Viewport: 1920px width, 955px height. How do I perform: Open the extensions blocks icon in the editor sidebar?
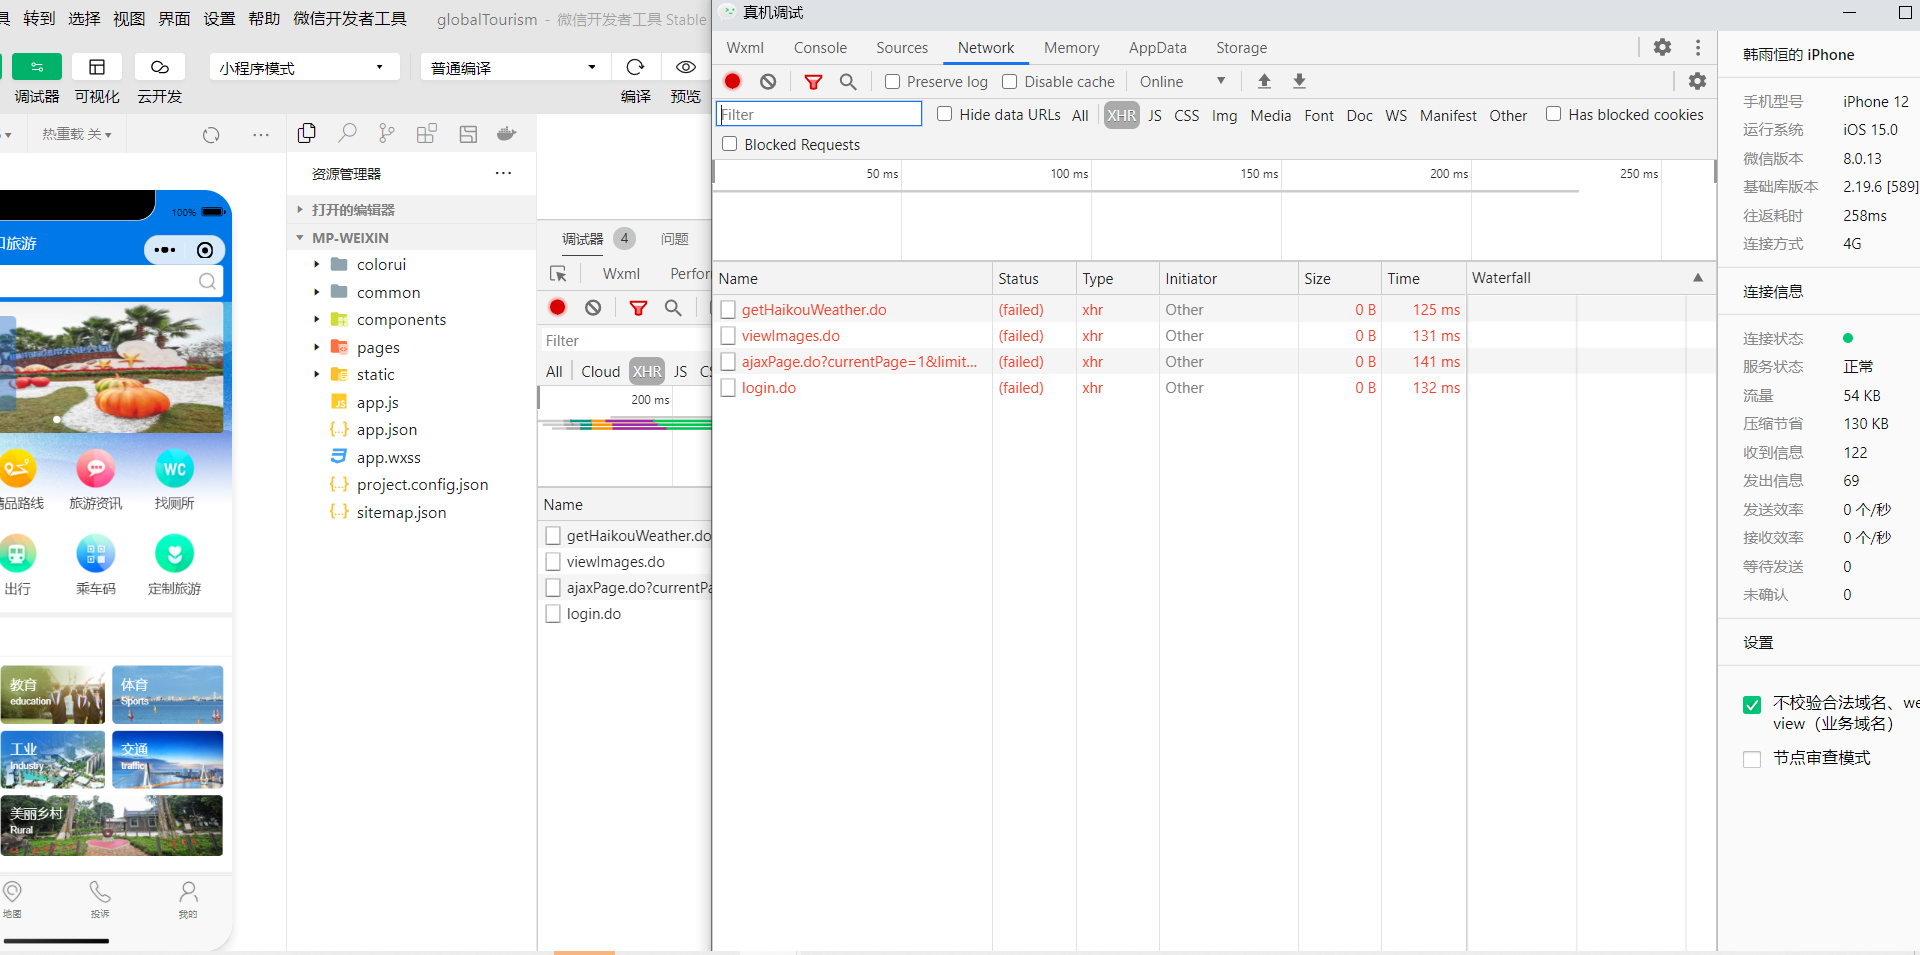click(x=427, y=133)
